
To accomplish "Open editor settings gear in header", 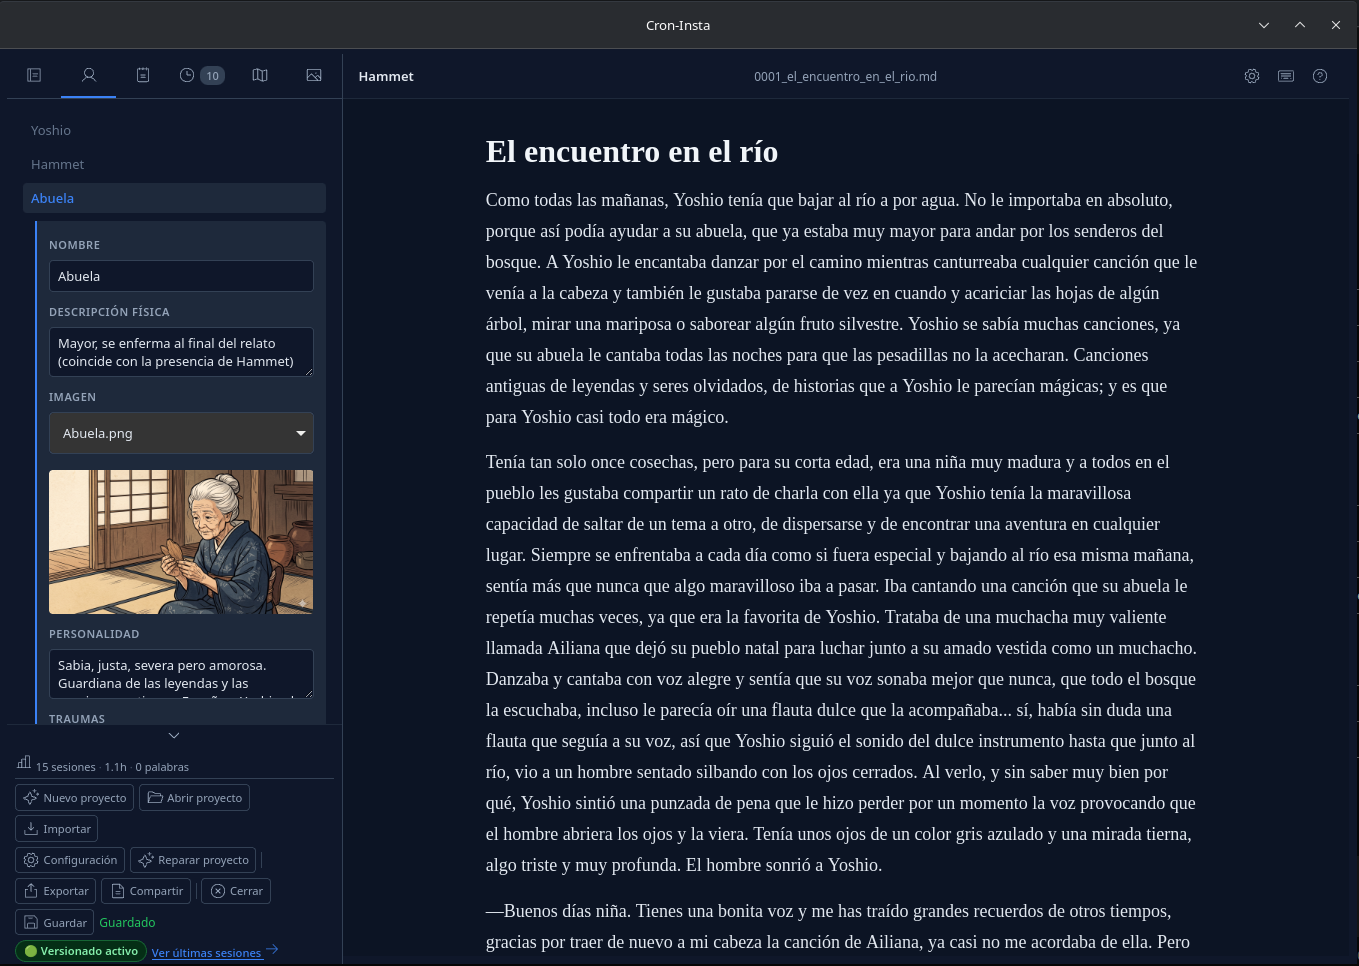I will (1252, 76).
